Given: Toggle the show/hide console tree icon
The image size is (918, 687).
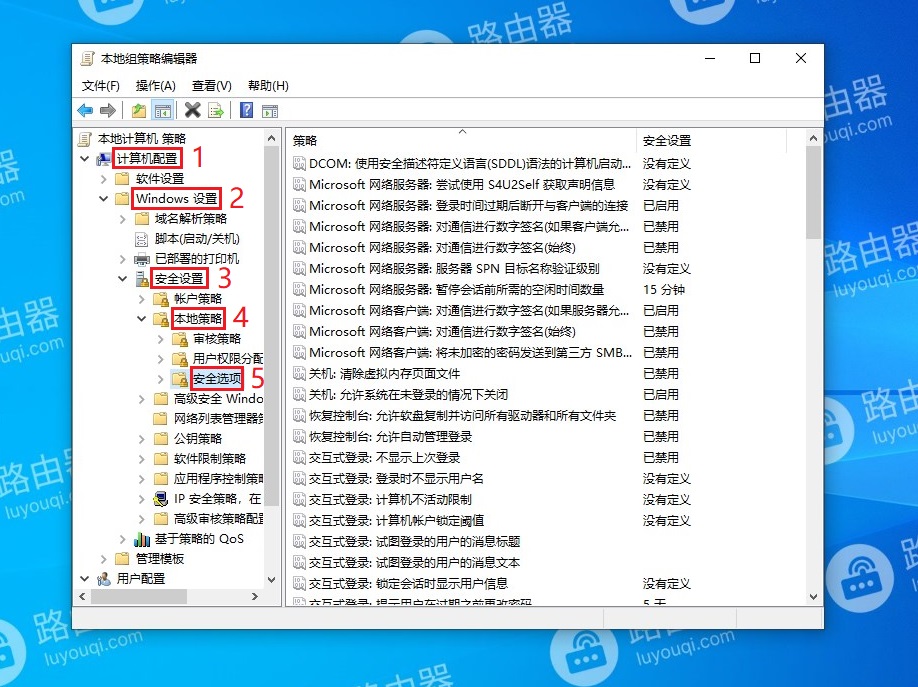Looking at the screenshot, I should click(x=162, y=110).
